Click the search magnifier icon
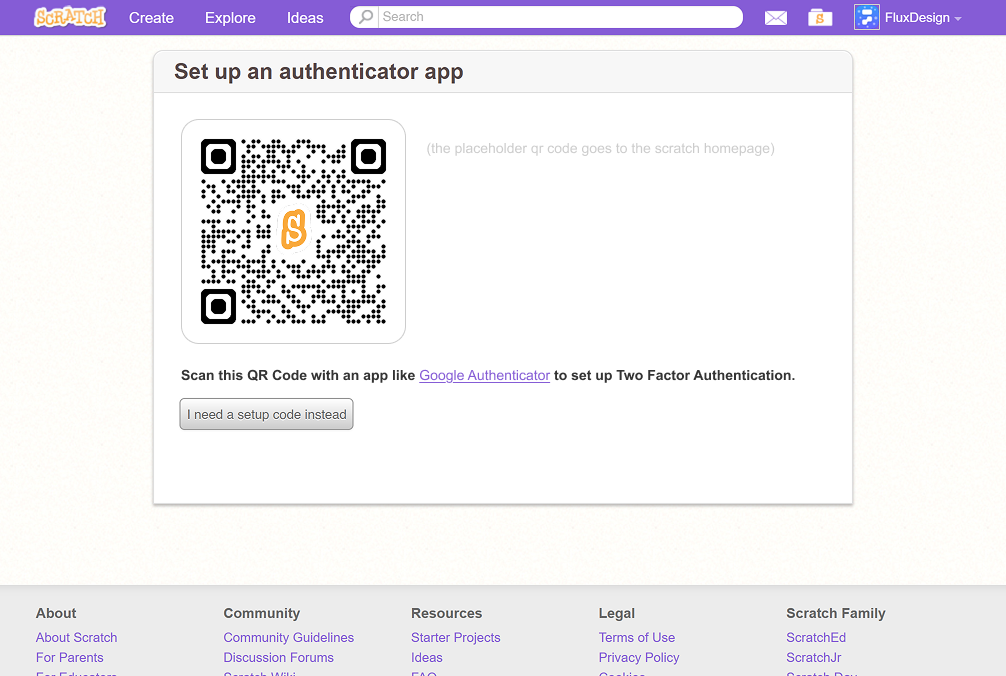Screen dimensions: 1006x676 (366, 17)
